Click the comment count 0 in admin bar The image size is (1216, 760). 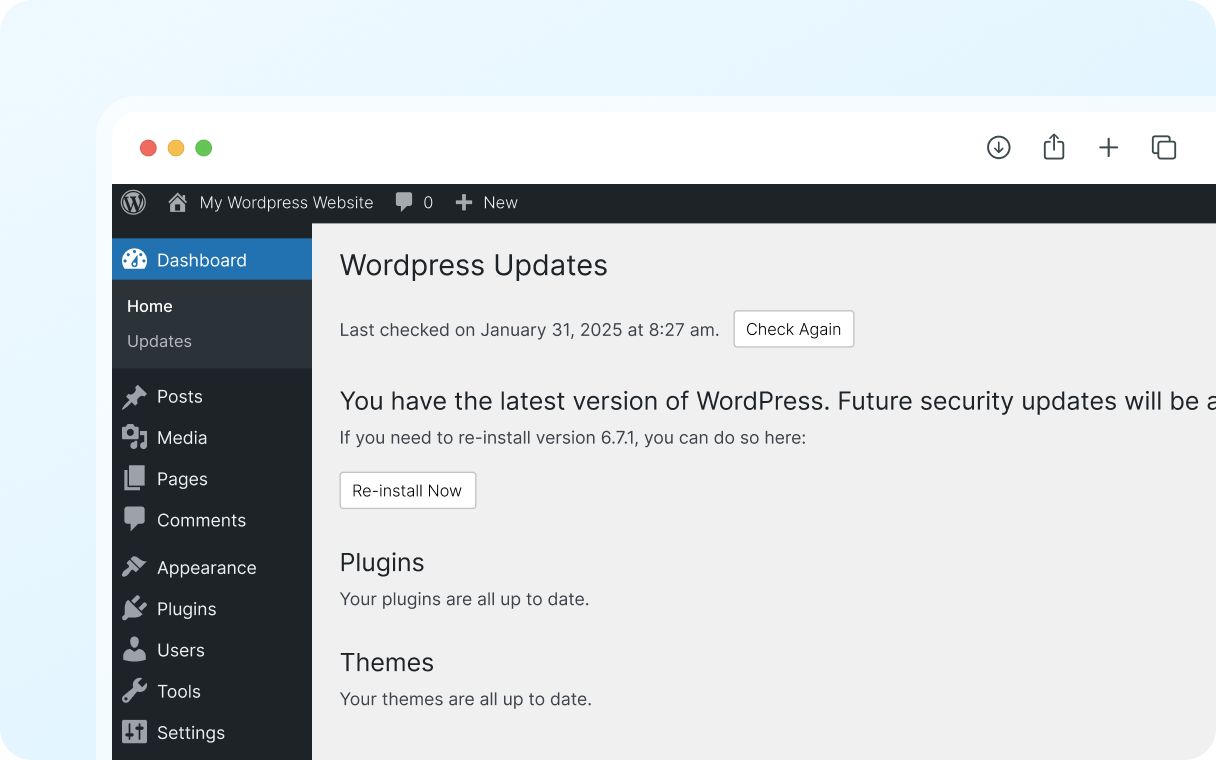pos(428,203)
